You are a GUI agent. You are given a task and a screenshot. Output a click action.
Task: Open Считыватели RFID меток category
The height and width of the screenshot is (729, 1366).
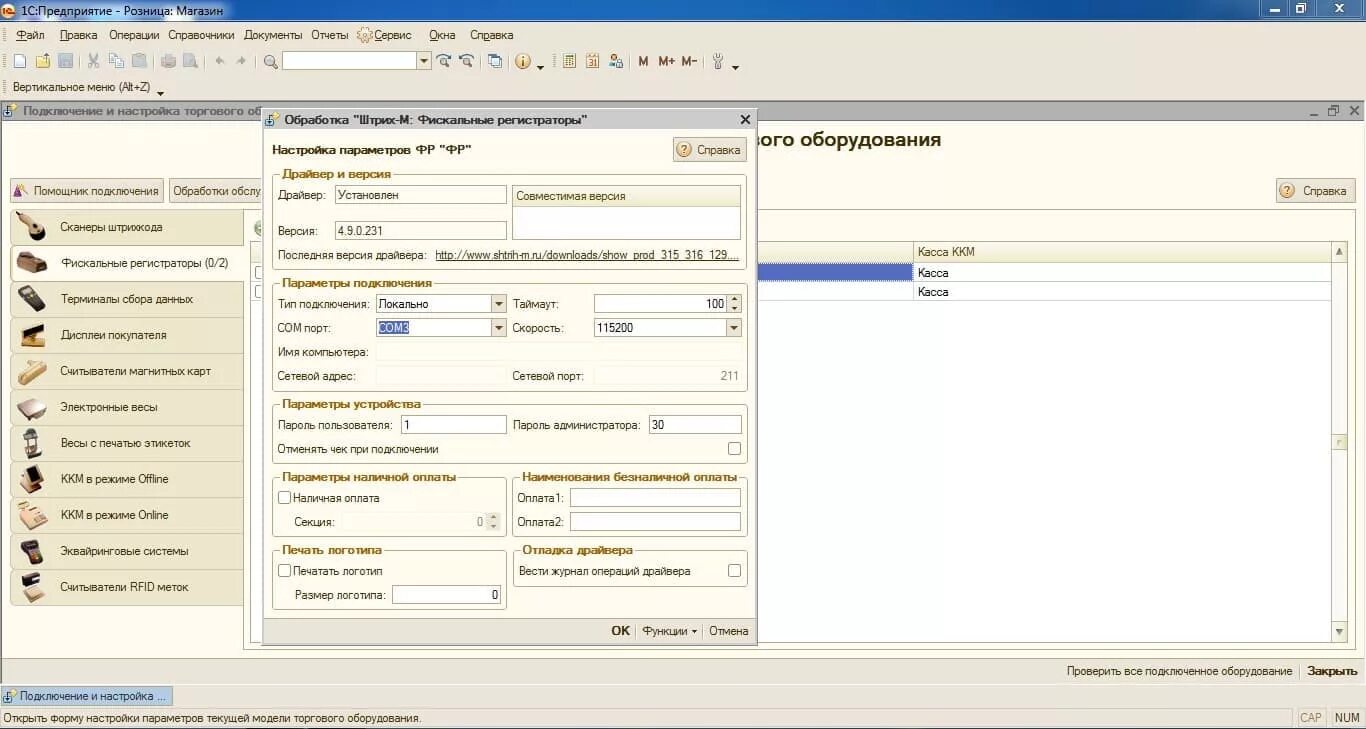pos(127,587)
